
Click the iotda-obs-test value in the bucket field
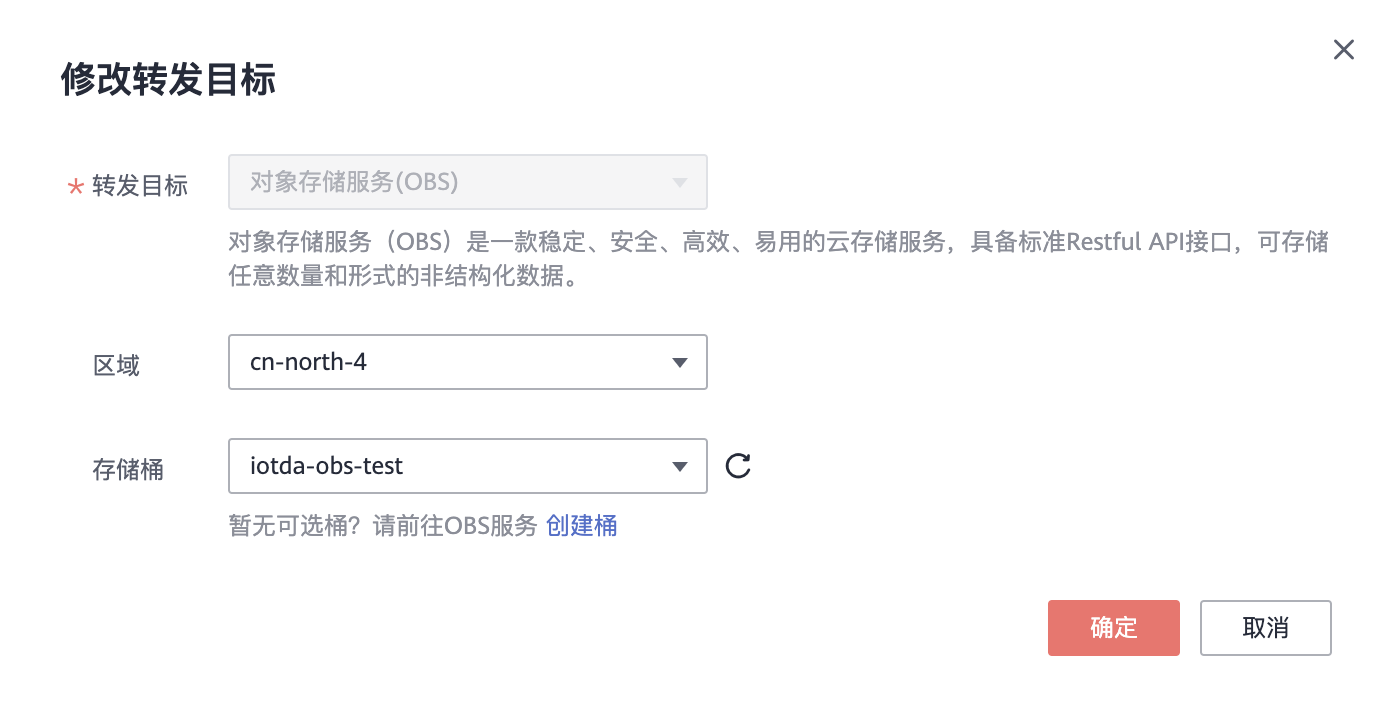point(326,466)
